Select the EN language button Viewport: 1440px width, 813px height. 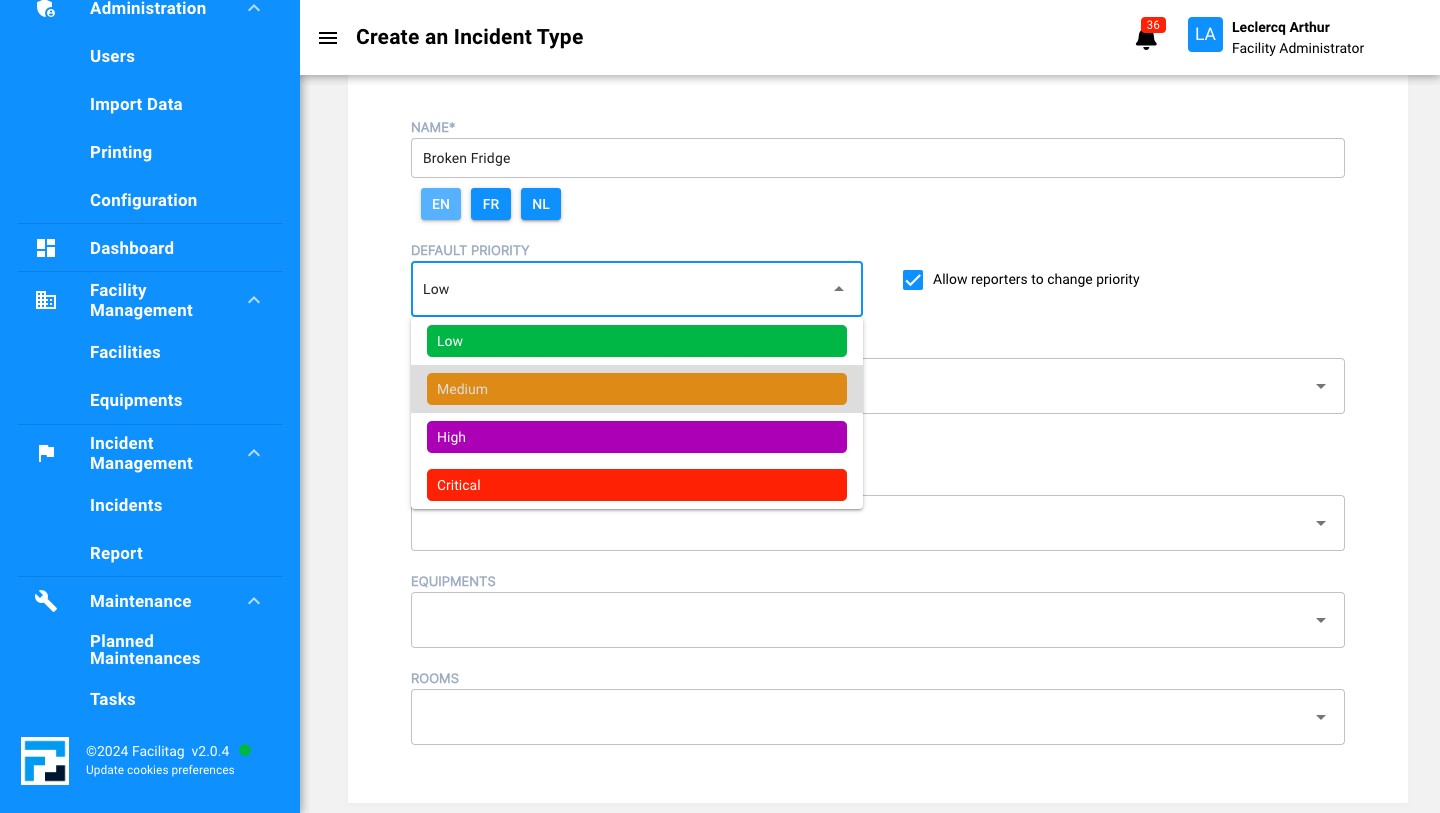(440, 204)
